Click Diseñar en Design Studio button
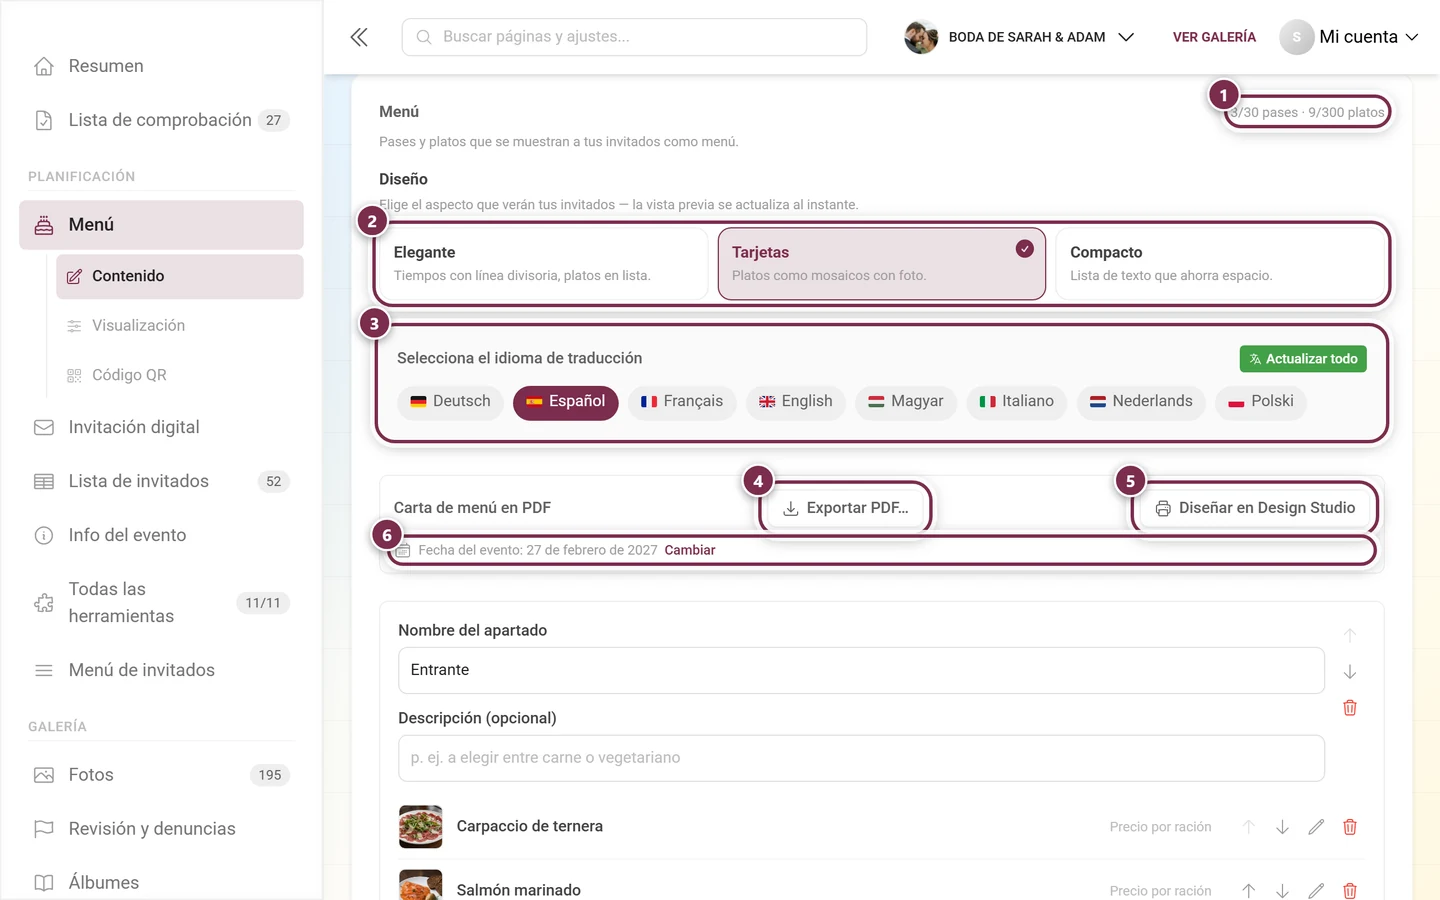The width and height of the screenshot is (1440, 900). 1255,508
